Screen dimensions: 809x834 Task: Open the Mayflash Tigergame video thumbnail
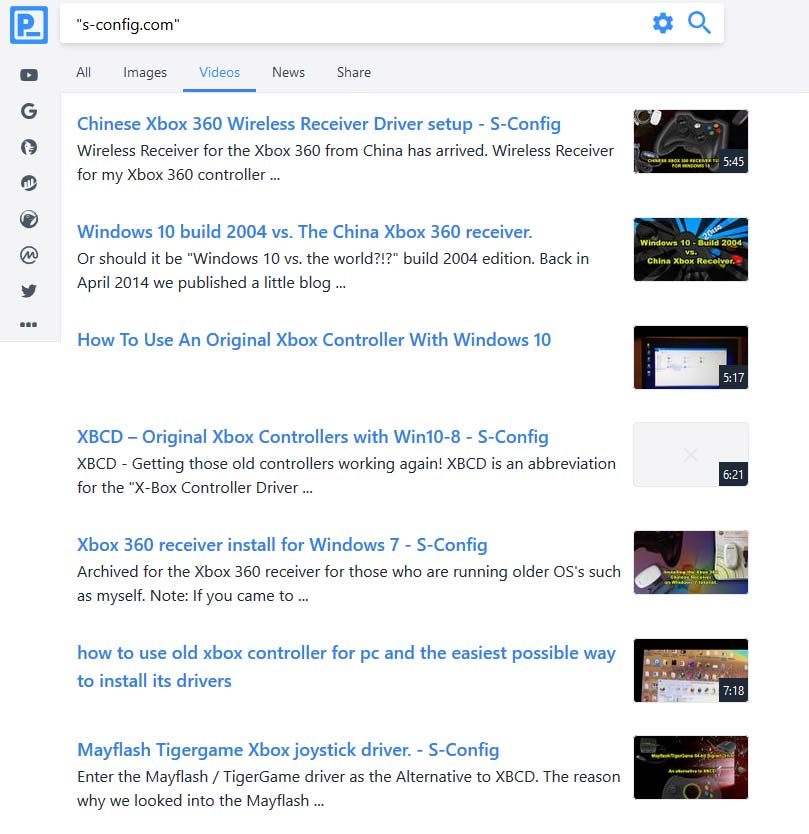pyautogui.click(x=690, y=768)
